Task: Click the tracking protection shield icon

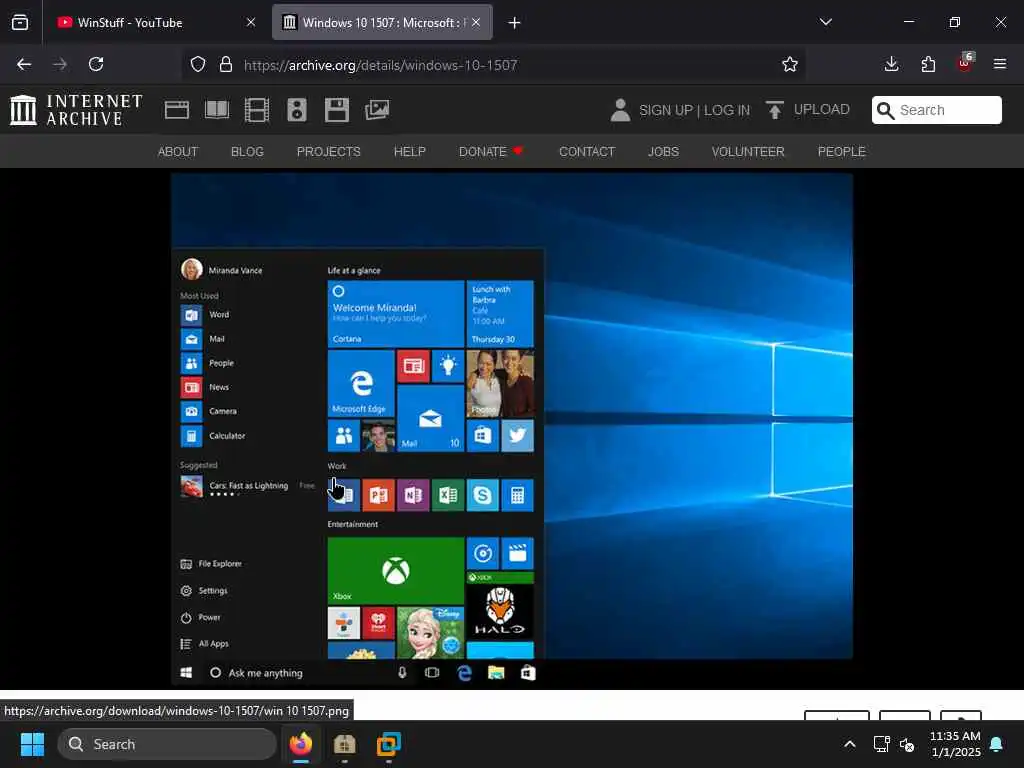Action: point(198,65)
